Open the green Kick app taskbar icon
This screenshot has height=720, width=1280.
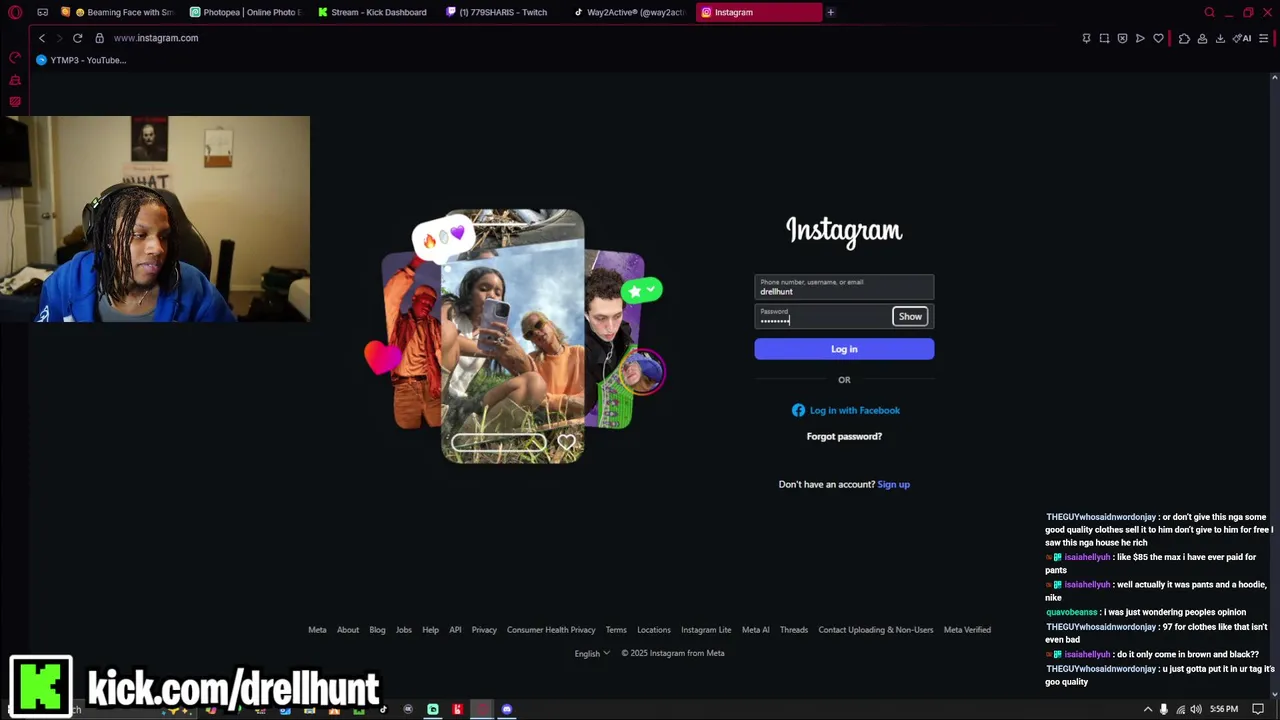[x=433, y=709]
